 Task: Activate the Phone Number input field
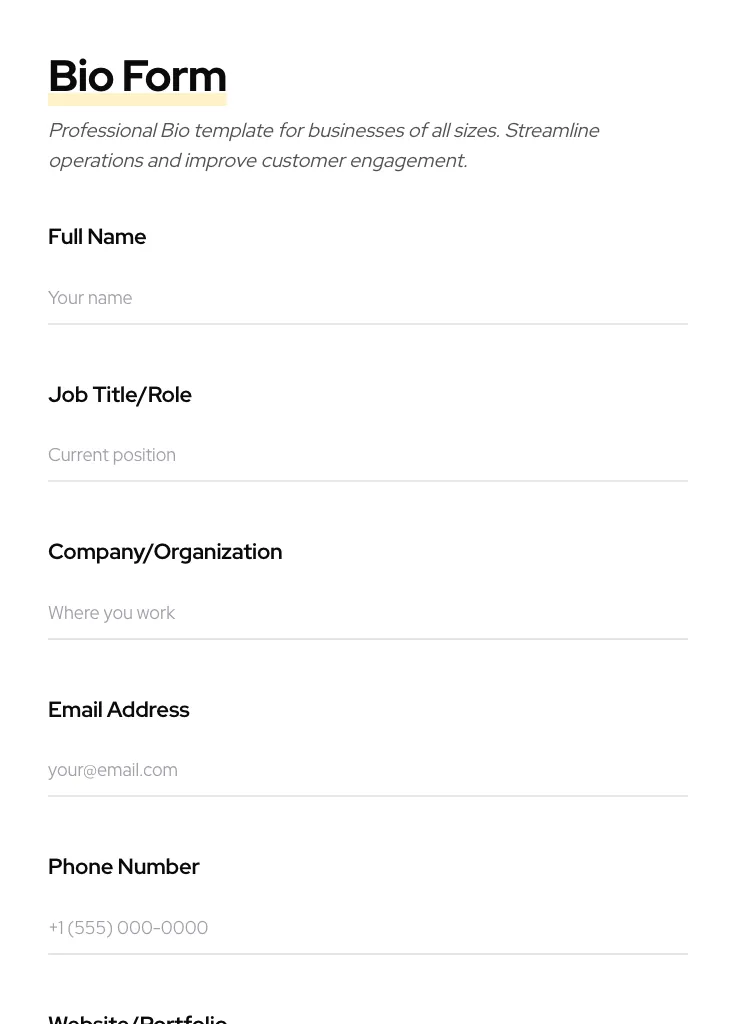click(367, 928)
